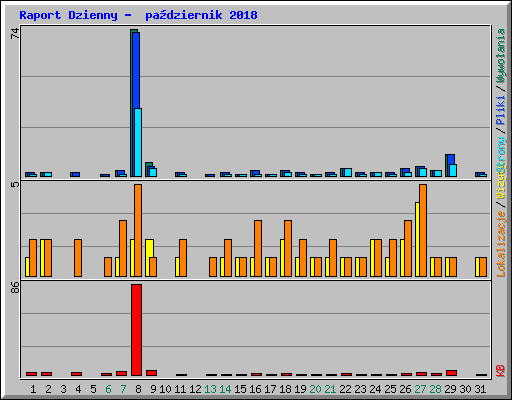
Task: Click the 'Lokalizacje' legend label
Action: [x=500, y=243]
